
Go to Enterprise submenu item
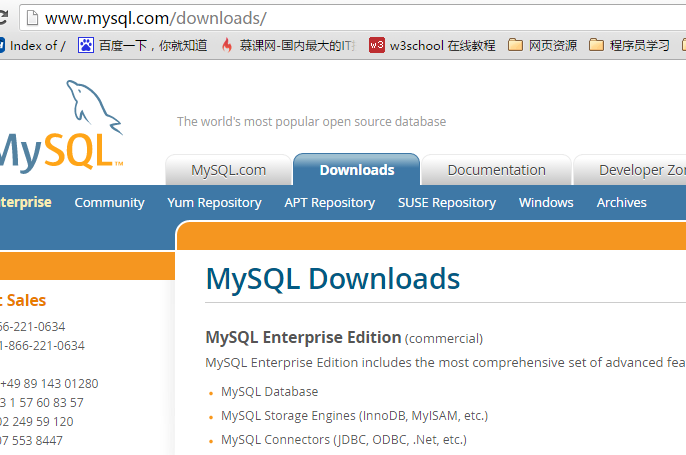pyautogui.click(x=25, y=202)
